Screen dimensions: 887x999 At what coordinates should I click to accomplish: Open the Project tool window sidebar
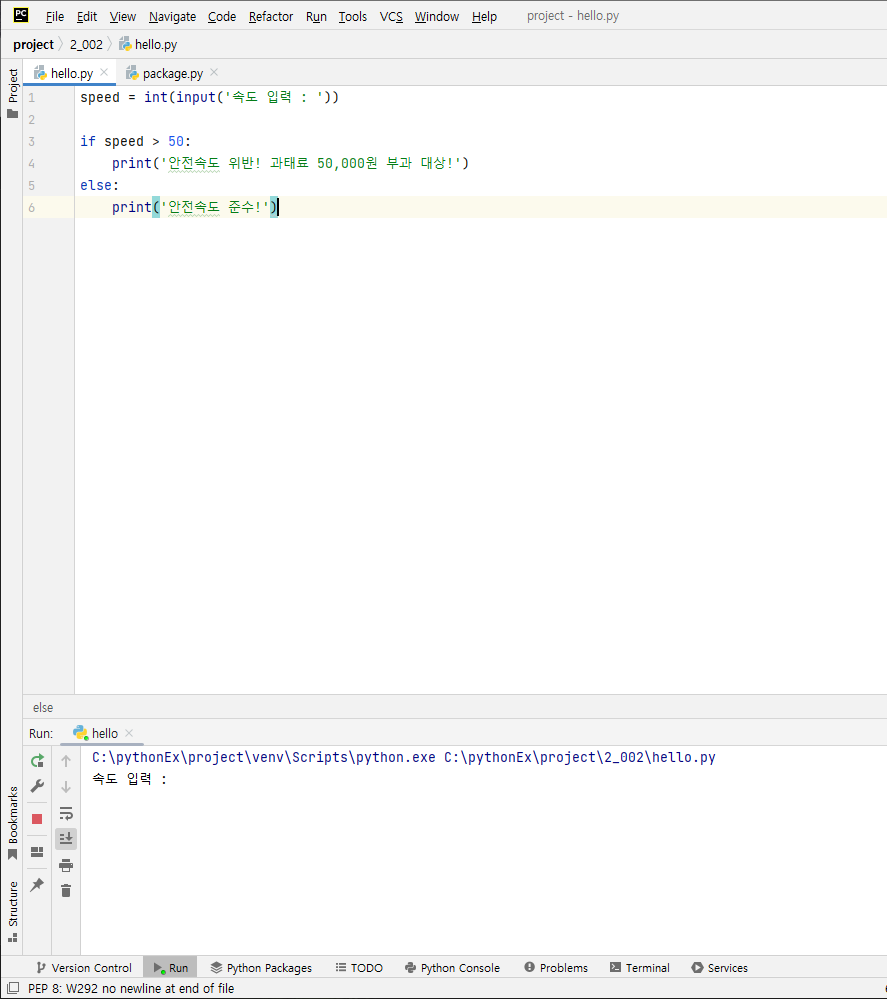point(12,93)
